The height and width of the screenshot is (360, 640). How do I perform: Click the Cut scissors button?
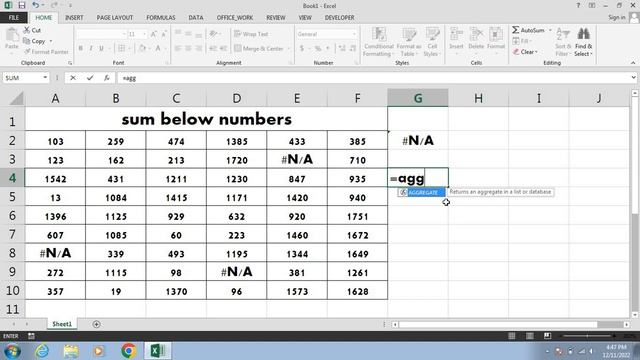point(32,30)
